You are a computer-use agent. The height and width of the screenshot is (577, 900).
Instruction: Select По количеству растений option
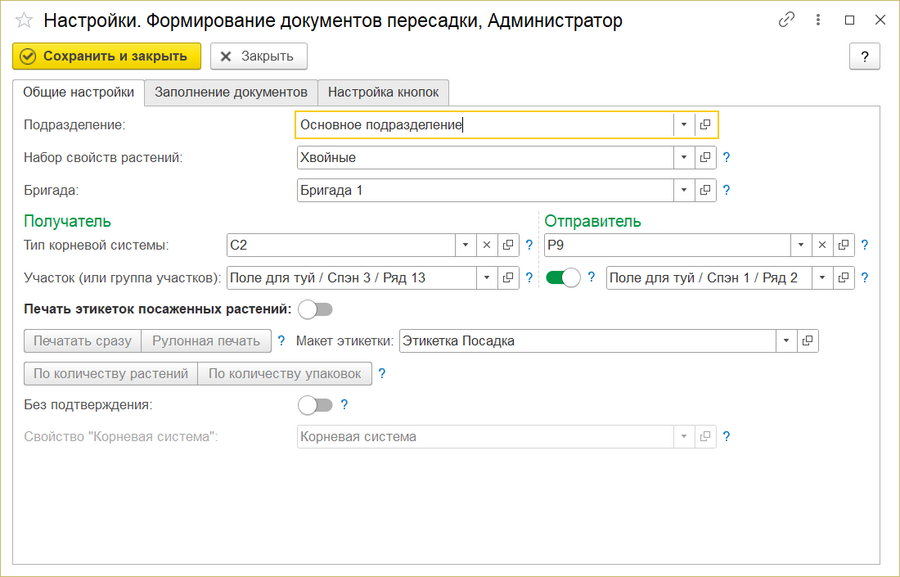click(x=111, y=374)
